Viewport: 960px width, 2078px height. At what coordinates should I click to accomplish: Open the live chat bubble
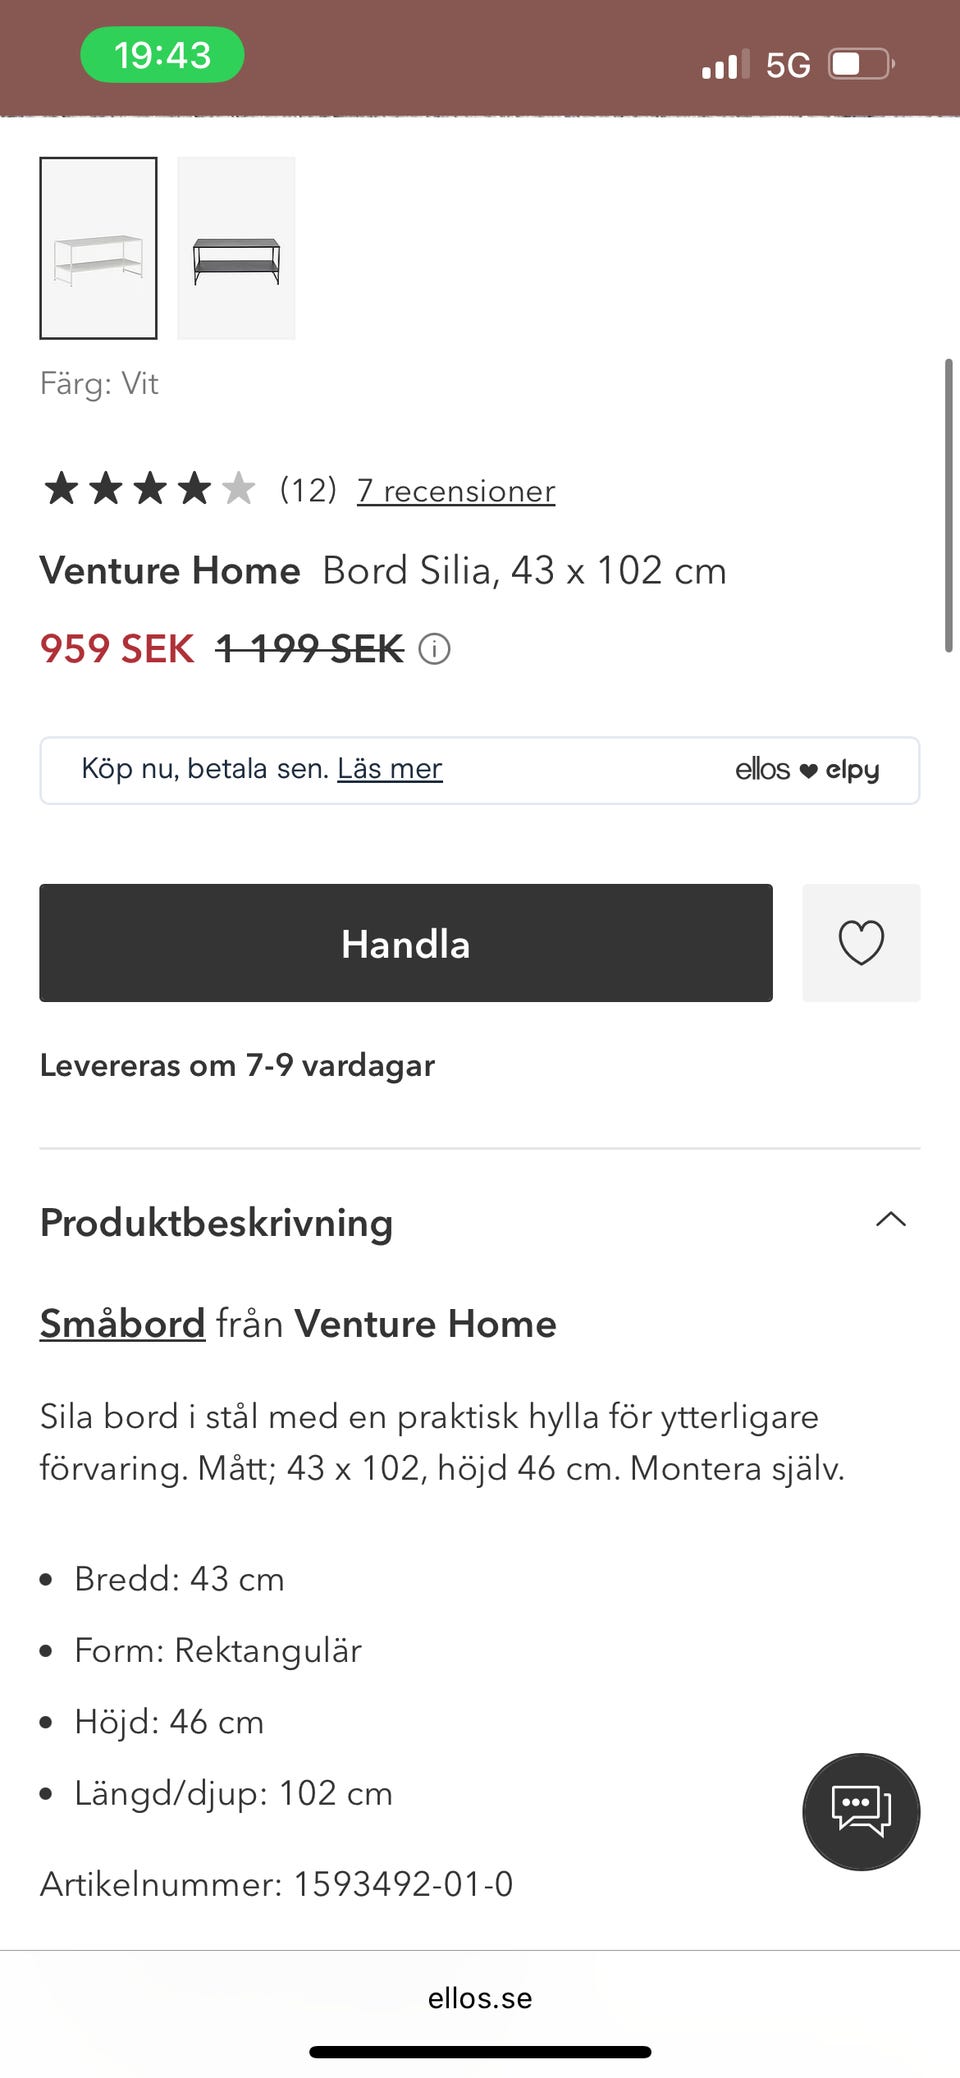(861, 1811)
